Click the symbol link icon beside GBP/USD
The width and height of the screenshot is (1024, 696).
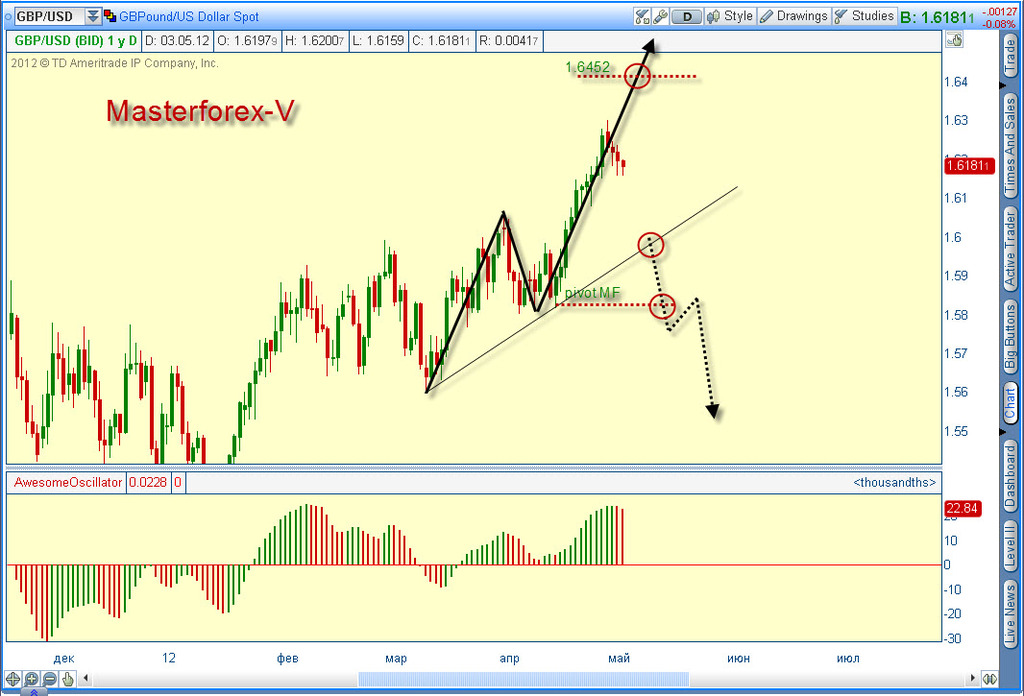(x=110, y=16)
